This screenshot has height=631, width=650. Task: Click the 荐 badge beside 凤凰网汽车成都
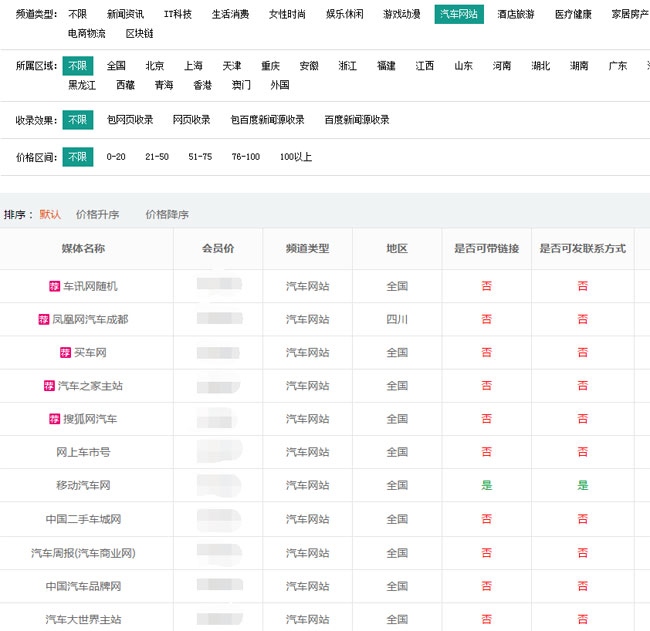[44, 320]
